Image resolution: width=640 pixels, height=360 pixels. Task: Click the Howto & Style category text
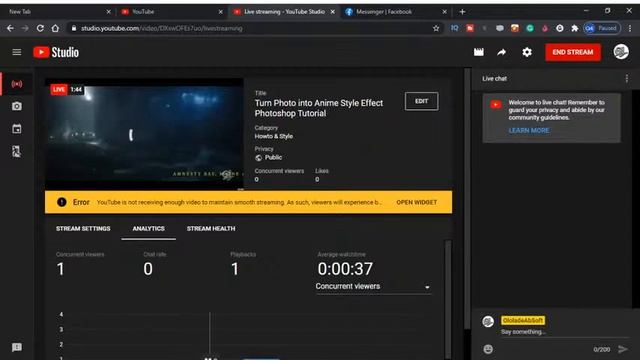point(273,136)
